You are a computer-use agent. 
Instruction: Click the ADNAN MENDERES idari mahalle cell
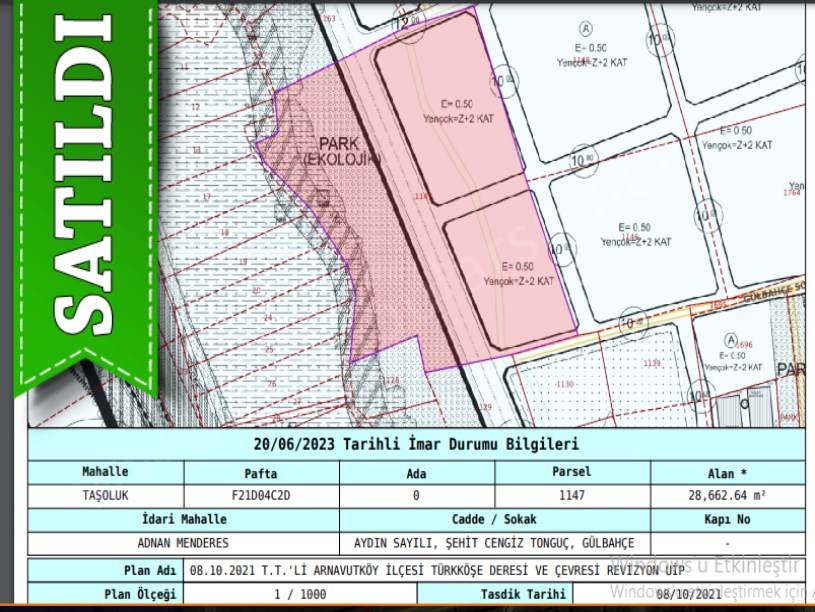[x=183, y=543]
